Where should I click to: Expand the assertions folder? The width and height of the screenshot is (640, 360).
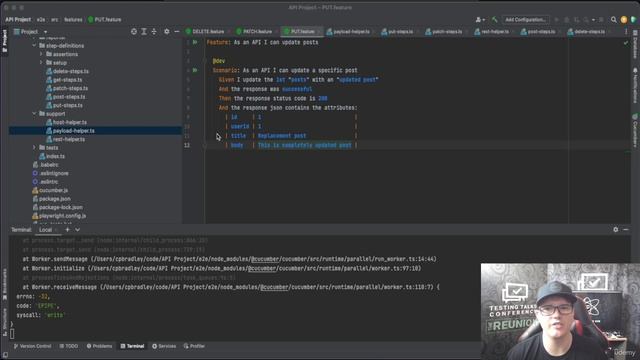click(41, 54)
